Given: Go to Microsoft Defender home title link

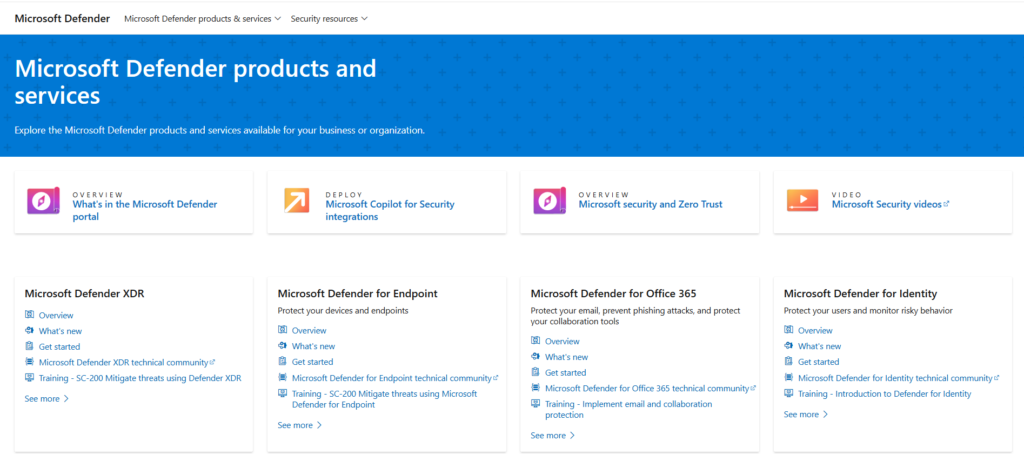Looking at the screenshot, I should point(62,18).
